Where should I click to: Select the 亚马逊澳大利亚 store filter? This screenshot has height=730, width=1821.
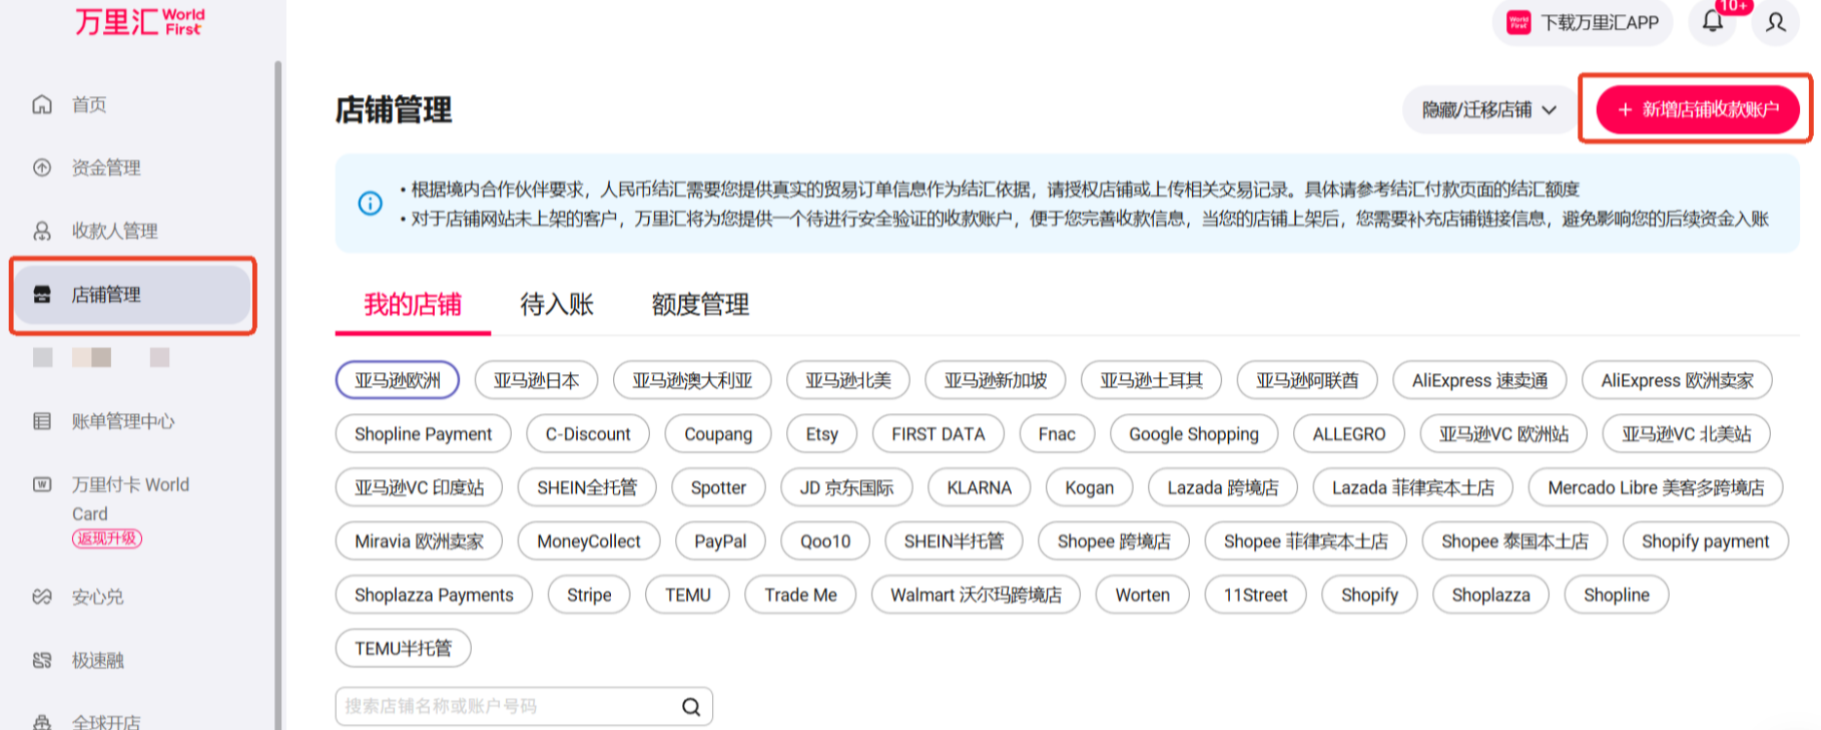tap(692, 380)
